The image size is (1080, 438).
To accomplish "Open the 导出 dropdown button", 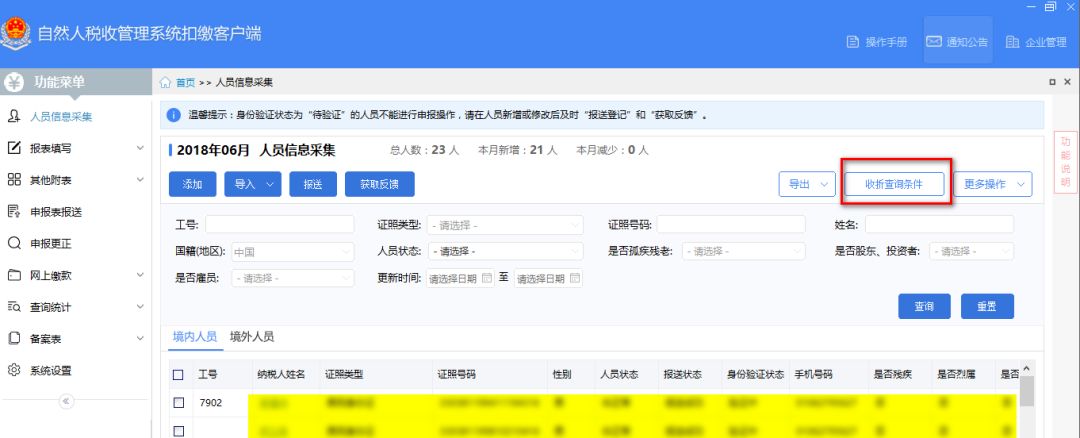I will pyautogui.click(x=807, y=184).
